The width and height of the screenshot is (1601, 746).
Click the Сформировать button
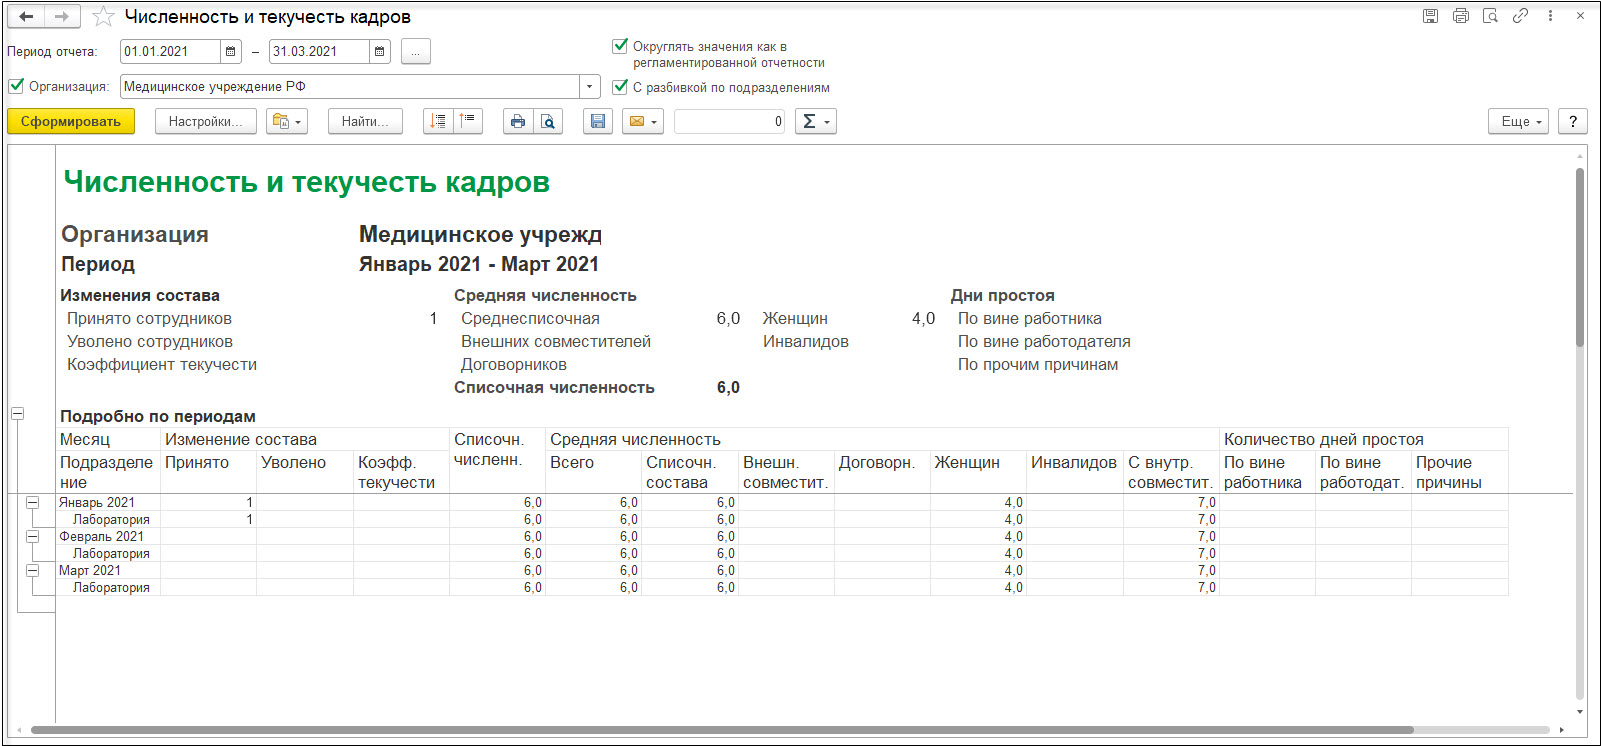click(x=71, y=121)
